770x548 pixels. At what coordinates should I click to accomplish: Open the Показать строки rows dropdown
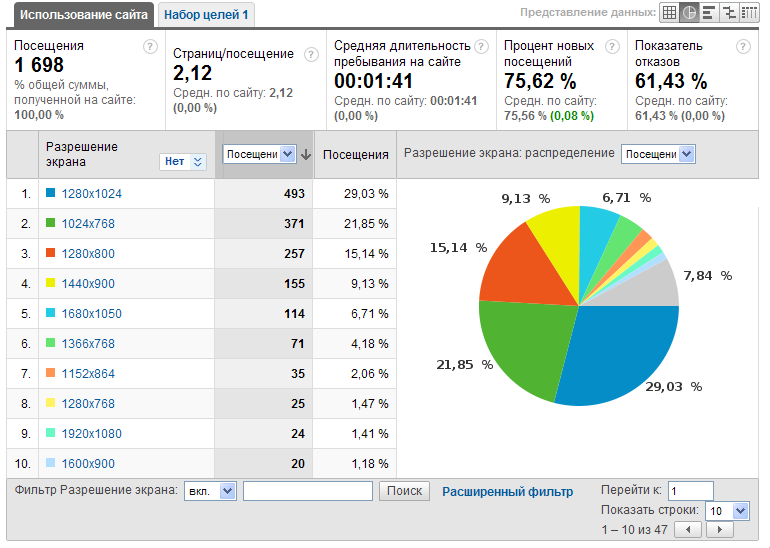coord(727,510)
